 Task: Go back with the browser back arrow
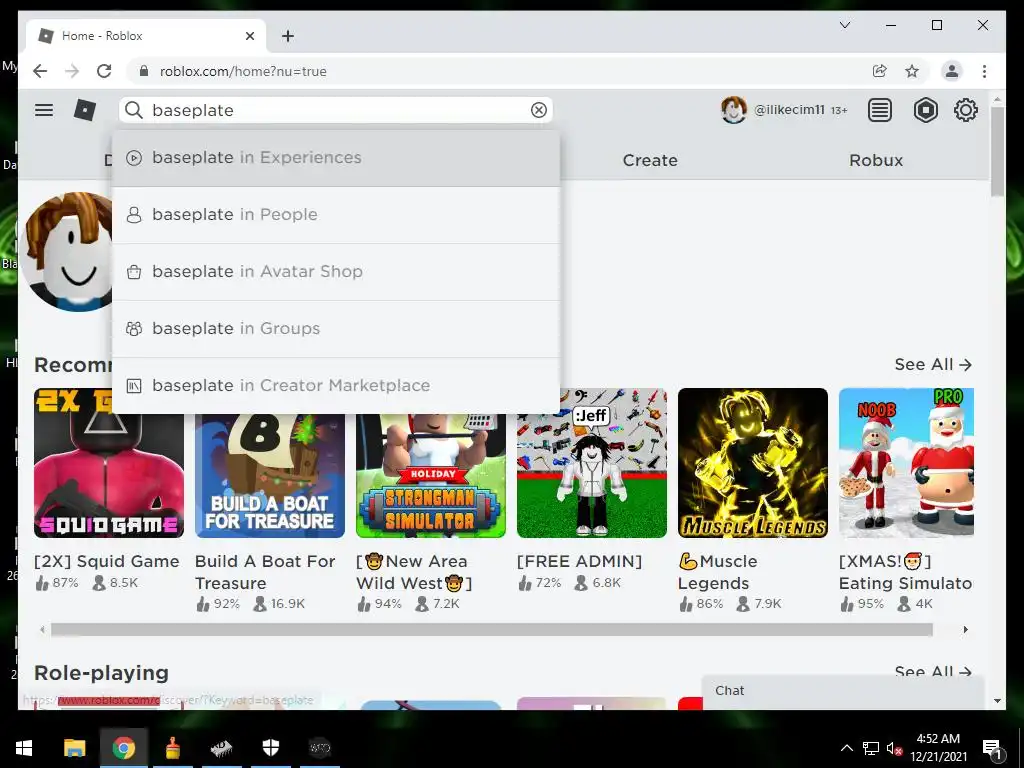(40, 71)
